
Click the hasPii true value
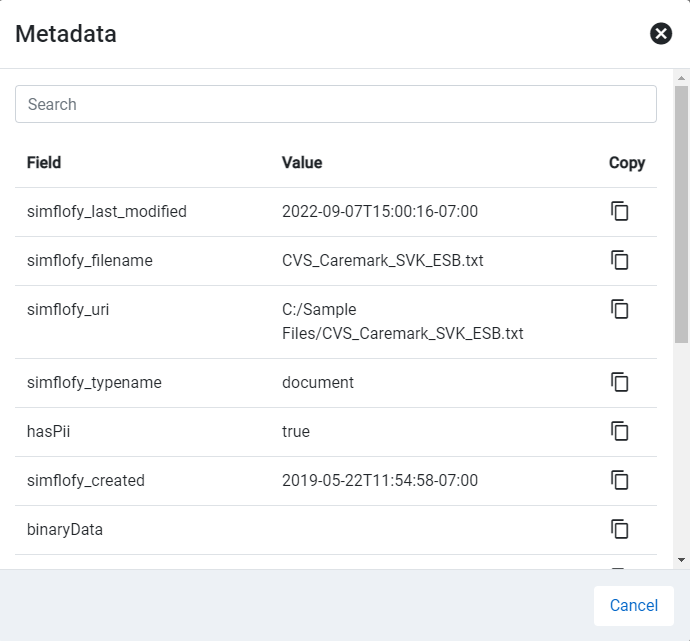click(x=296, y=431)
